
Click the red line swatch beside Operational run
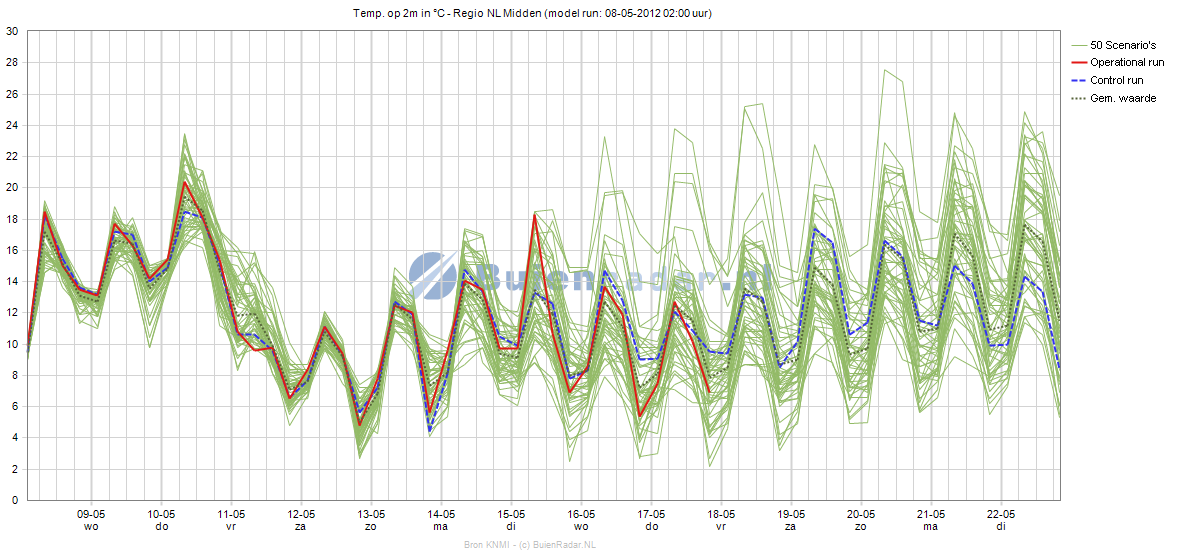[x=1078, y=62]
